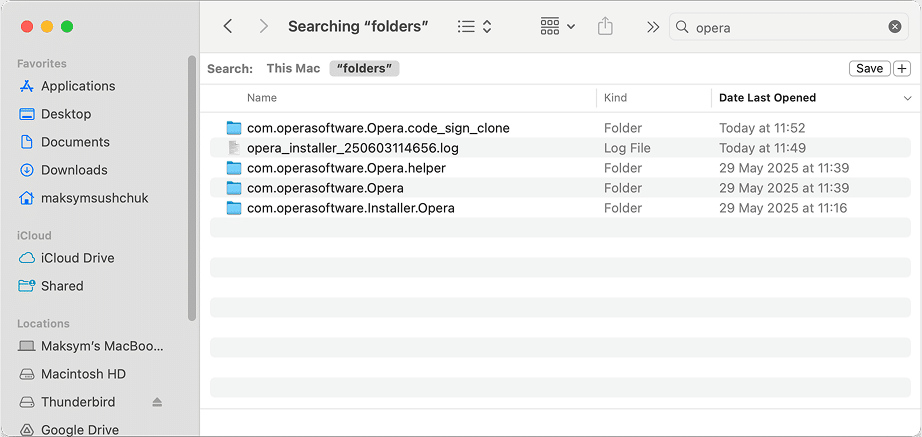Open Desktop from Favorites
The image size is (922, 437).
66,114
